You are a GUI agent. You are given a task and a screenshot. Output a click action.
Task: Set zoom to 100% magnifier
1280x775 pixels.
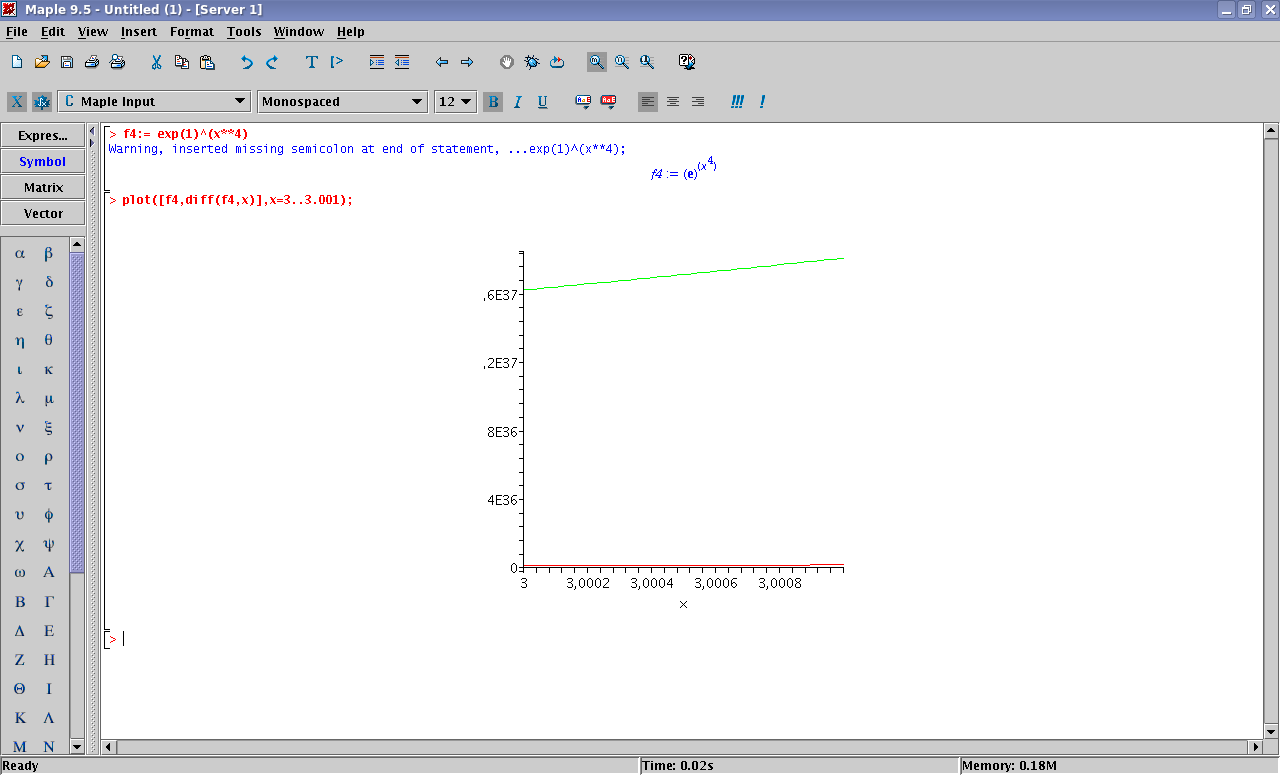tap(597, 62)
